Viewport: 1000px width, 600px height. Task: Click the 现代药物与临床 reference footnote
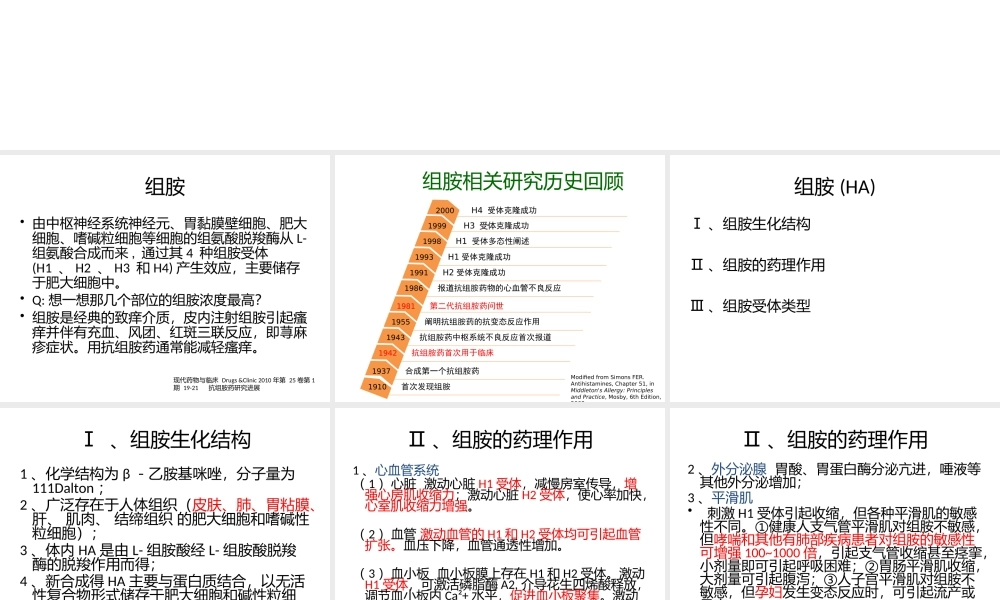(245, 380)
